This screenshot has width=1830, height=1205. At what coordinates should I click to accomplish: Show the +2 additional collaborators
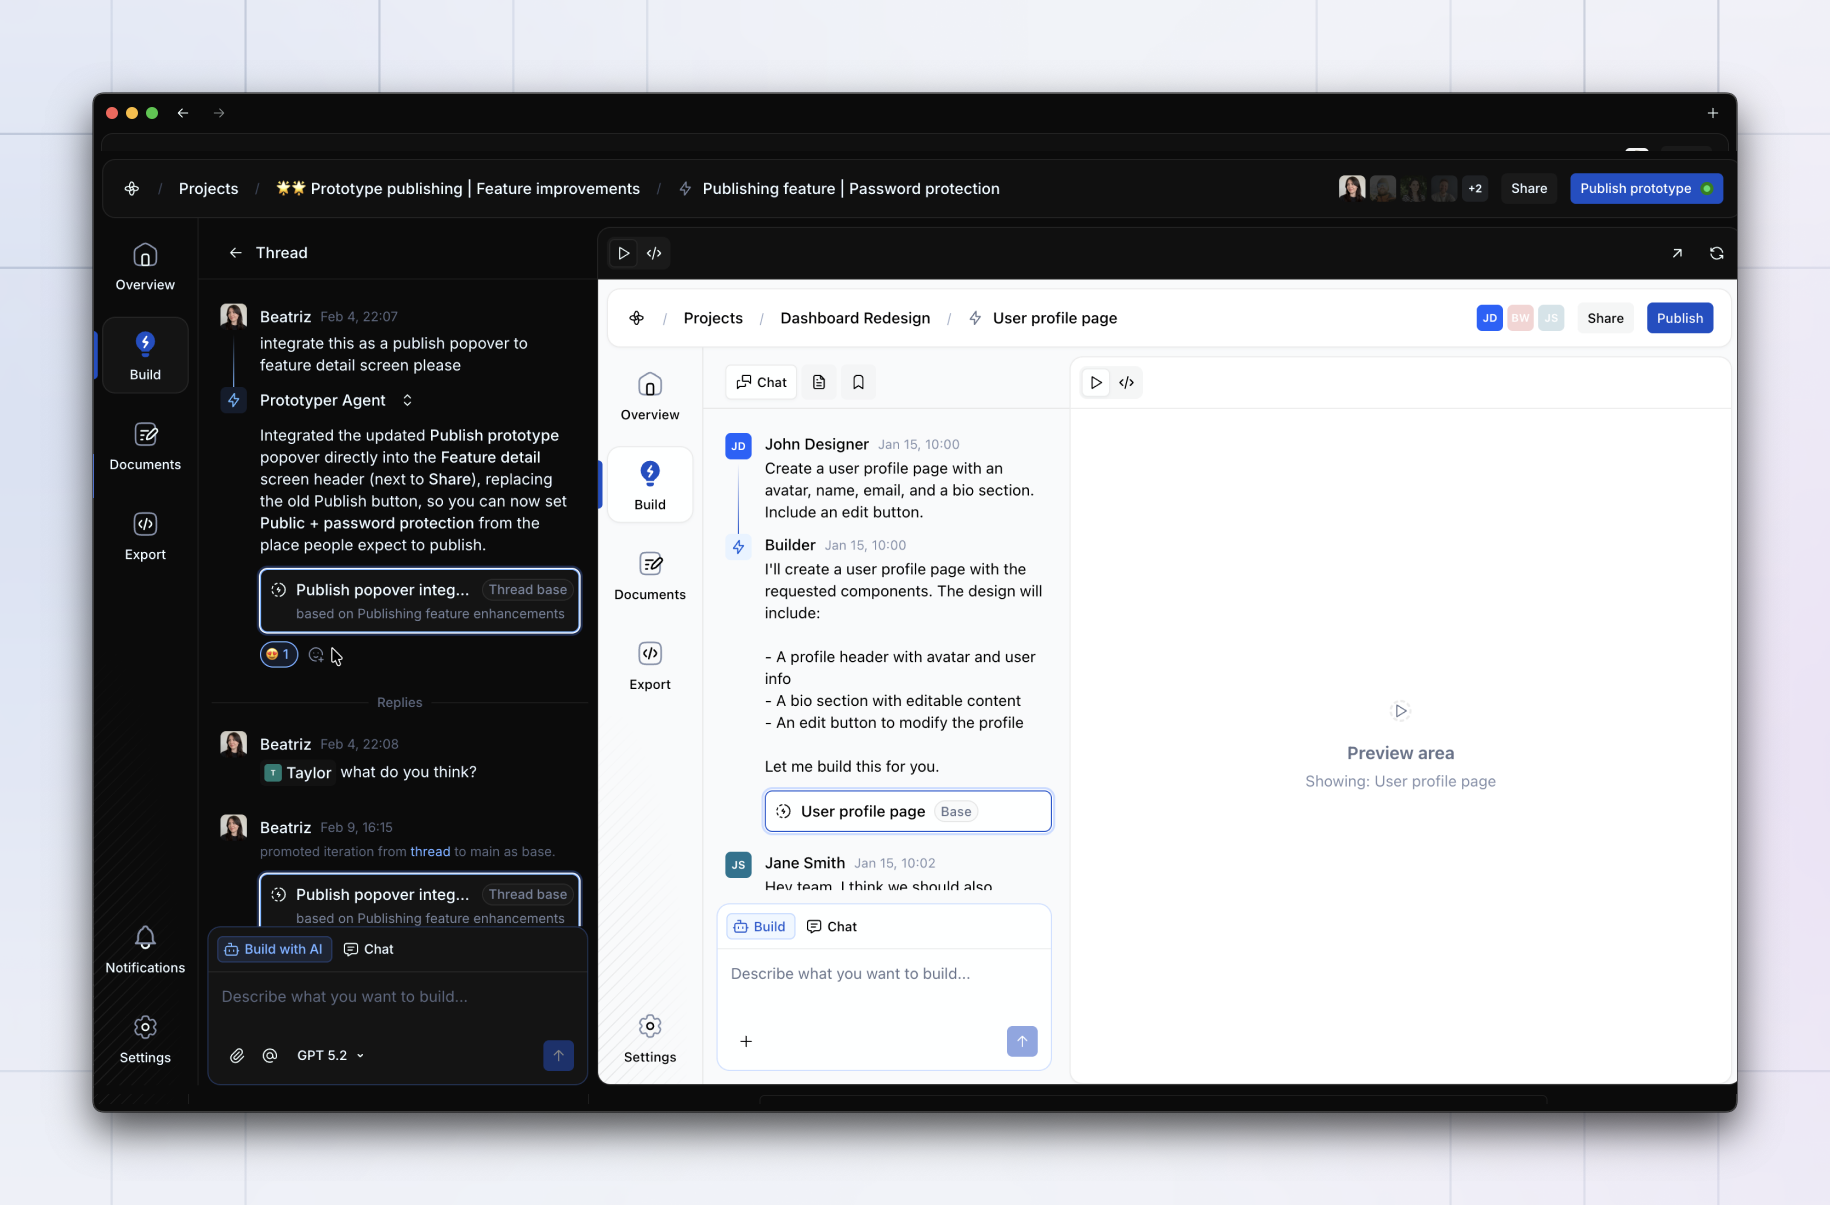(1474, 188)
